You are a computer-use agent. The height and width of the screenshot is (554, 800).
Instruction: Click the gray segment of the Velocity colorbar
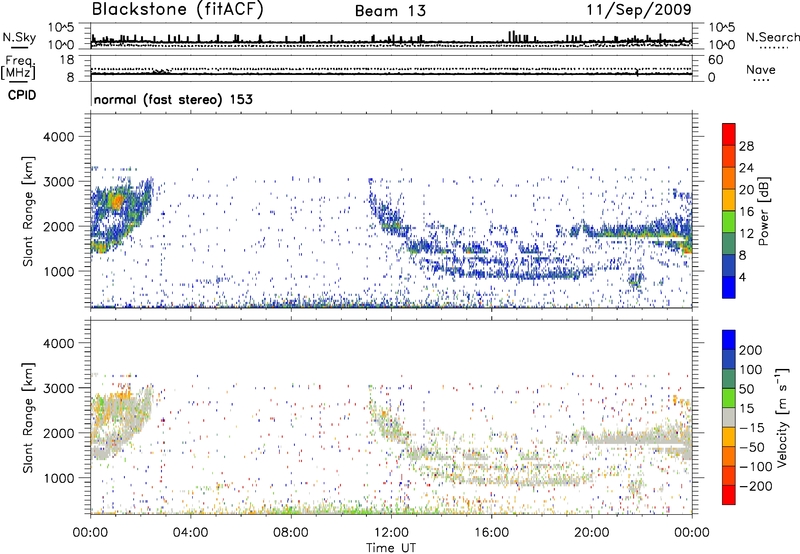point(729,417)
